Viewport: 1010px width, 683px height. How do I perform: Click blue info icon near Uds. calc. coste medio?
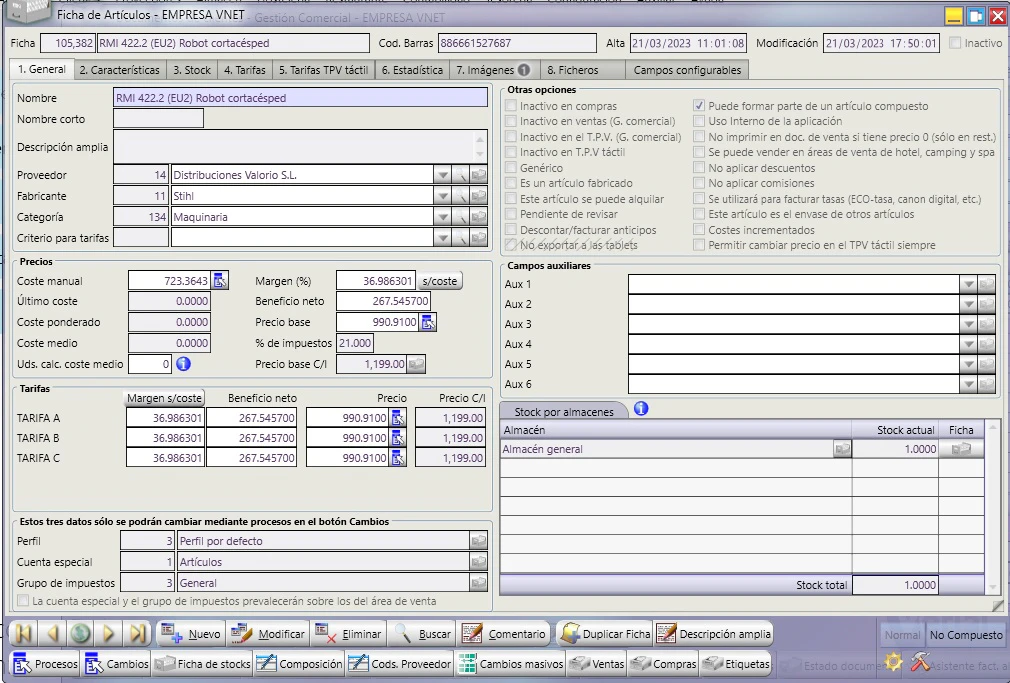tap(184, 364)
